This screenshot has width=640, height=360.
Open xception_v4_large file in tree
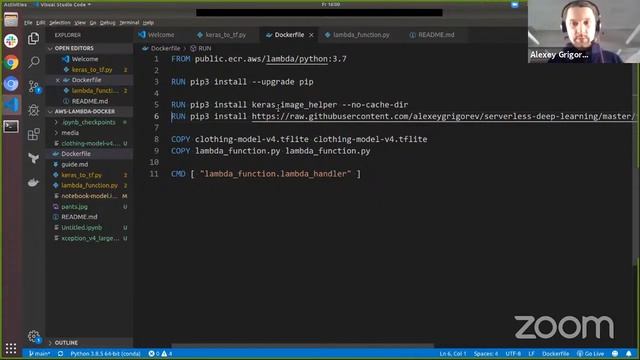tap(89, 238)
